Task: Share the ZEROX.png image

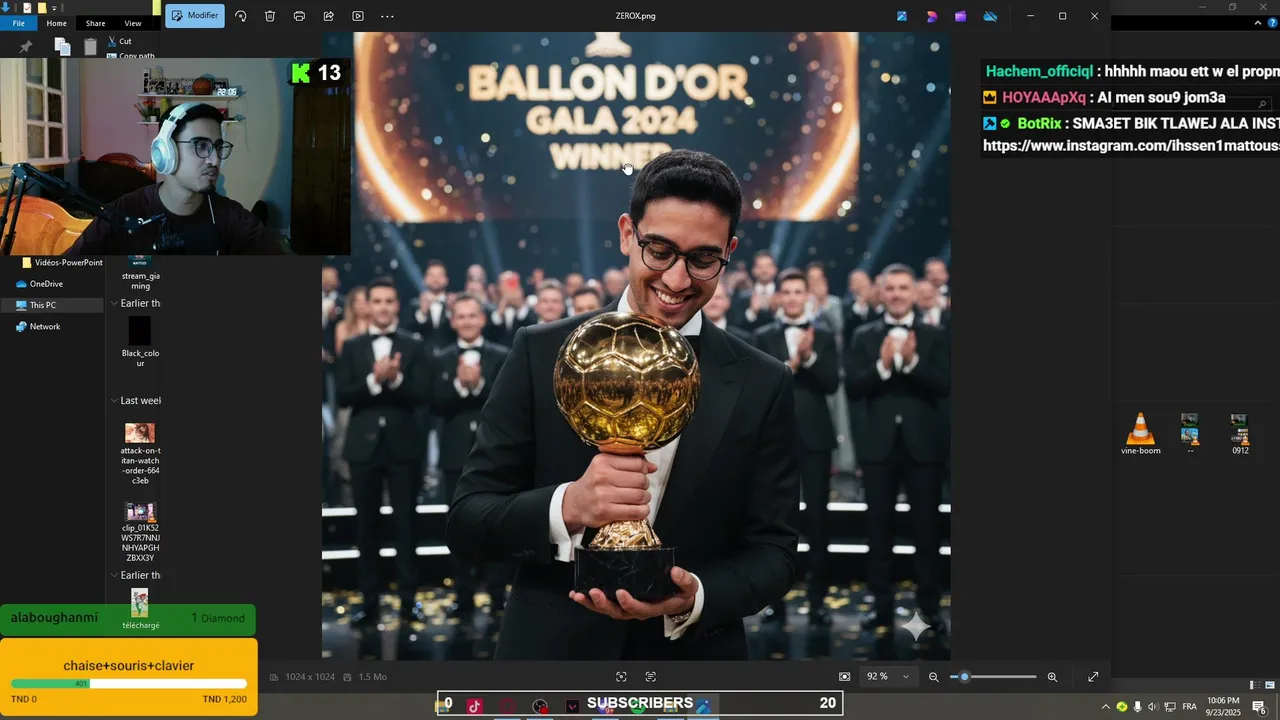Action: click(329, 16)
